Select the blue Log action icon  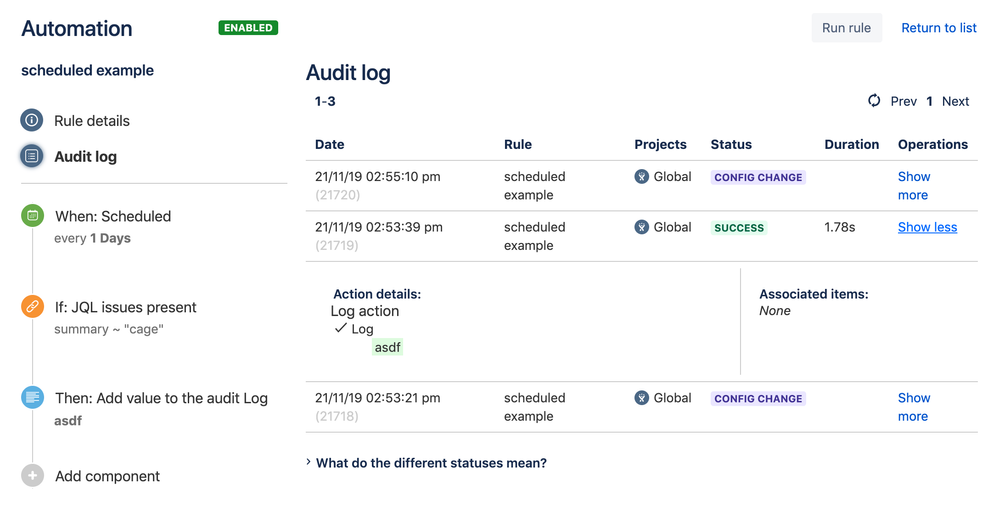tap(32, 398)
